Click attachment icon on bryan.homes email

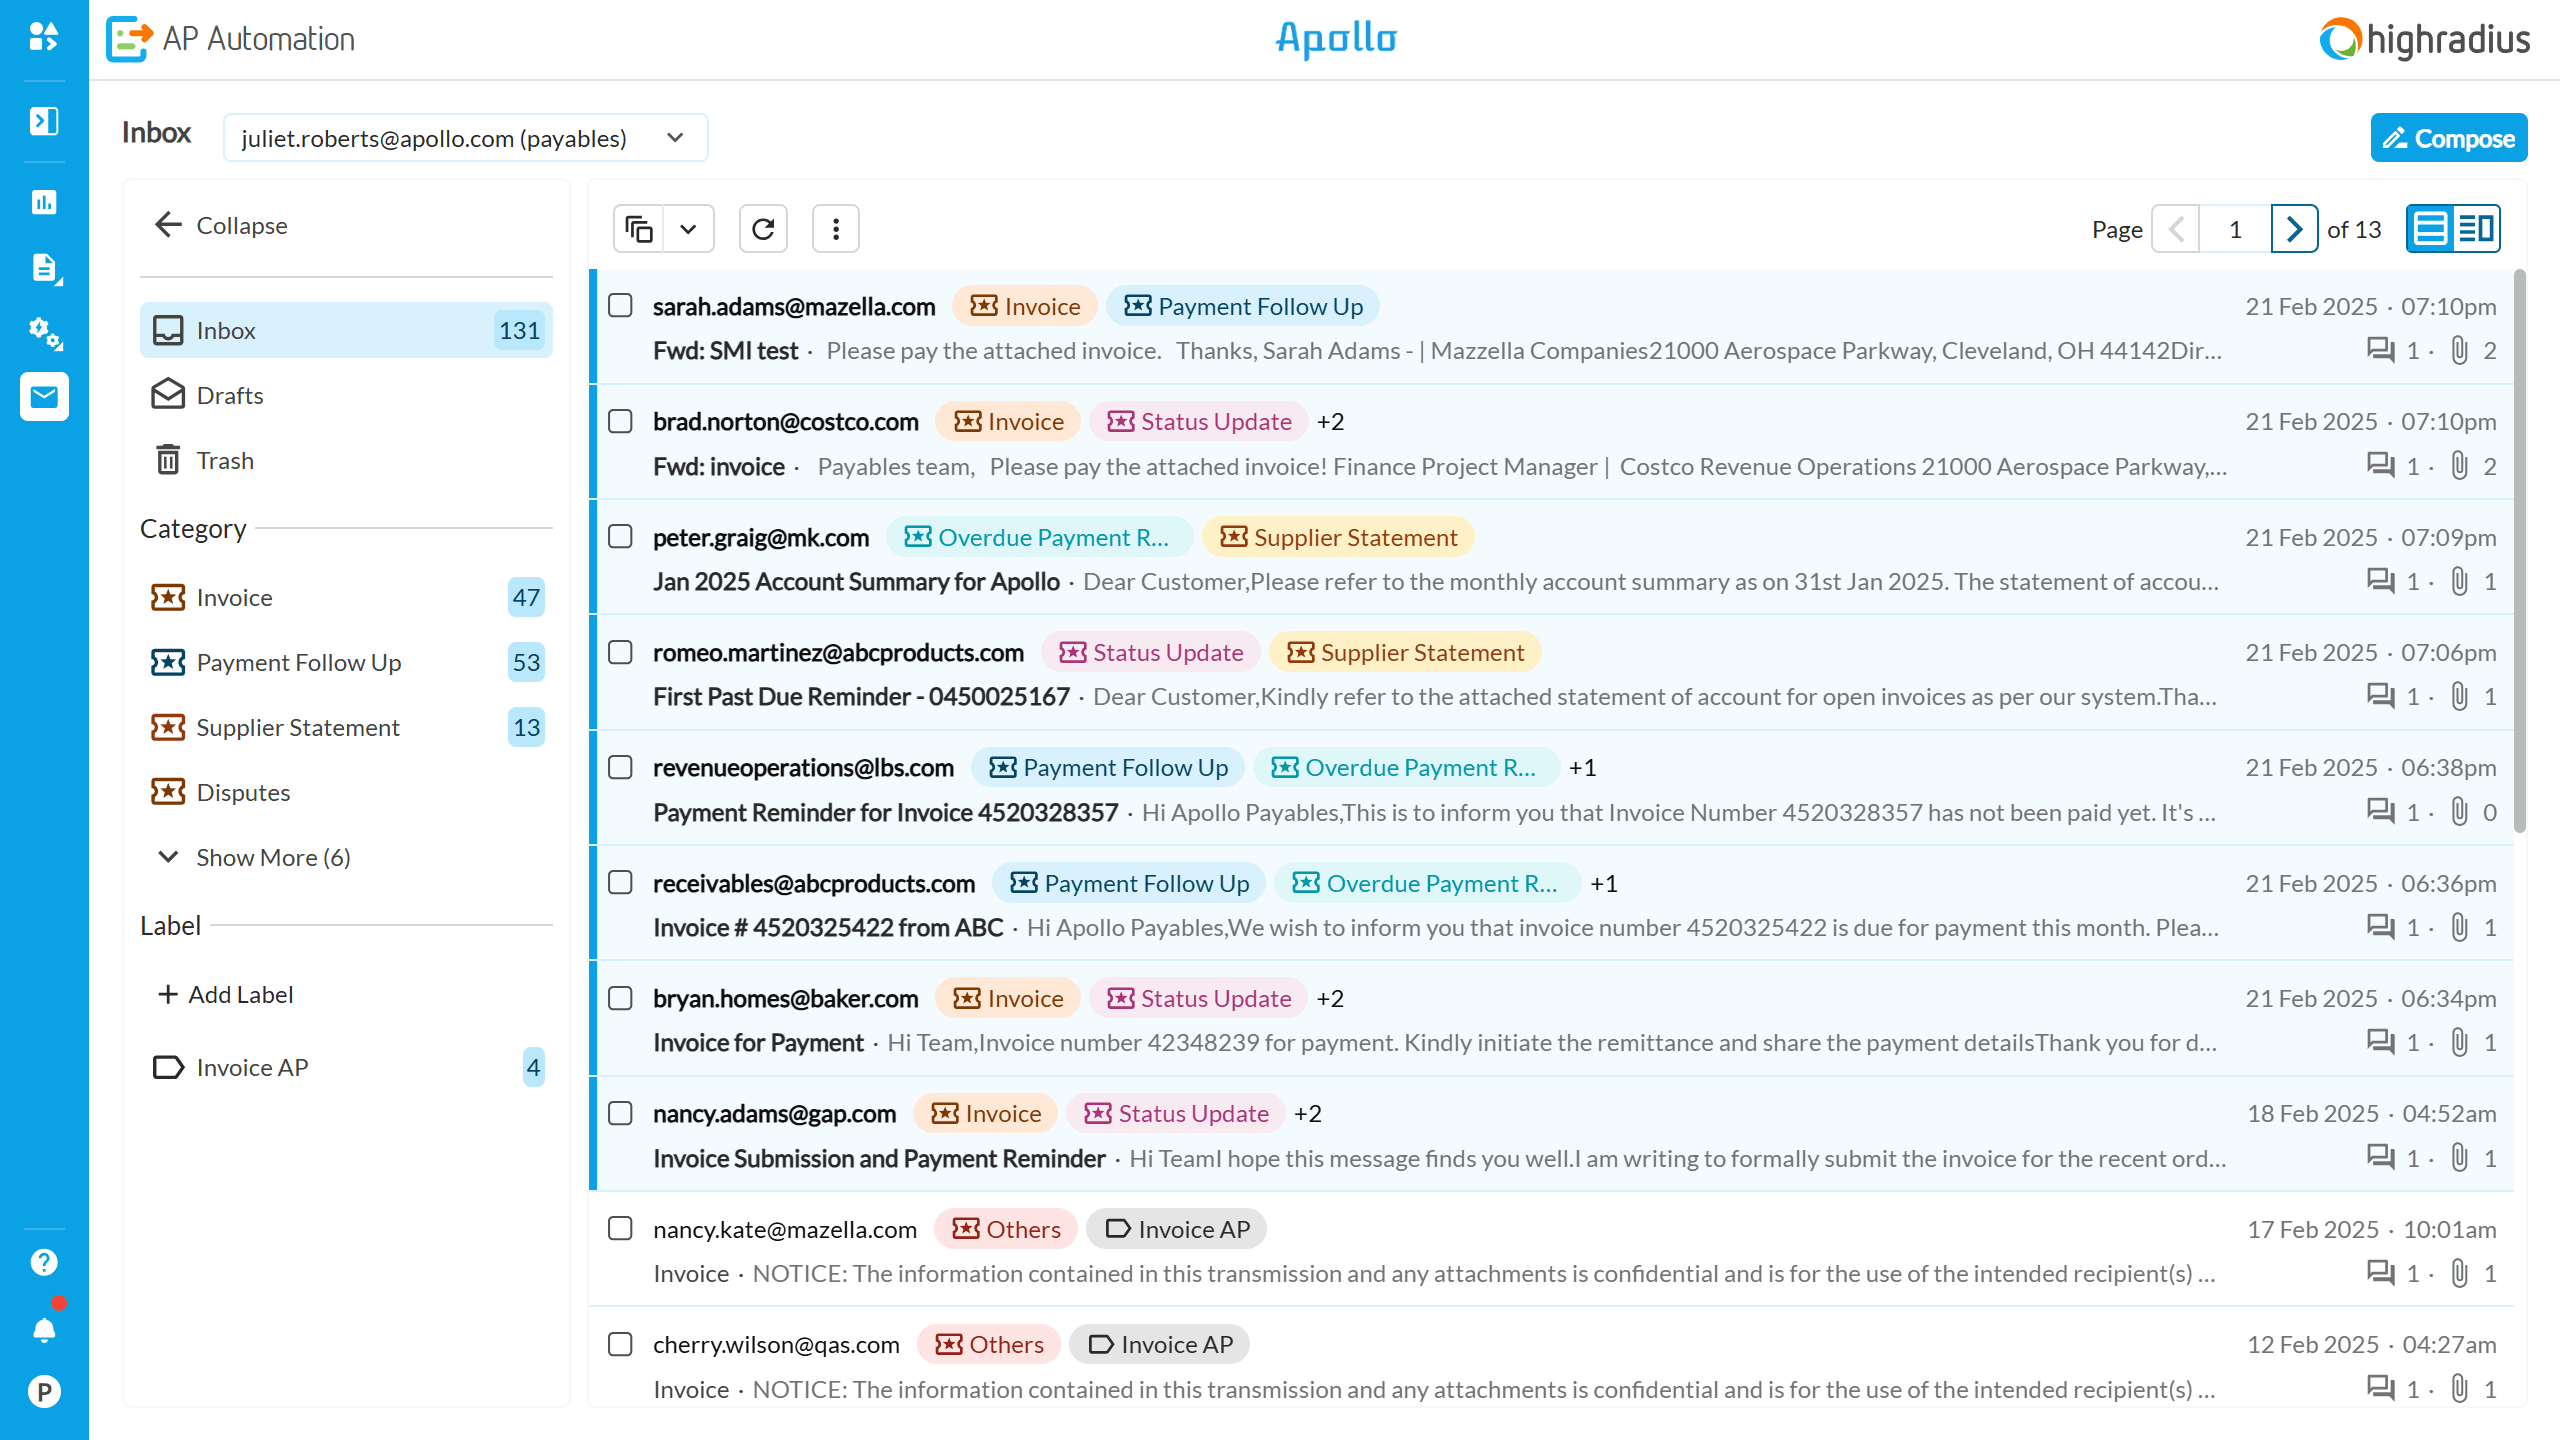click(x=2460, y=1043)
